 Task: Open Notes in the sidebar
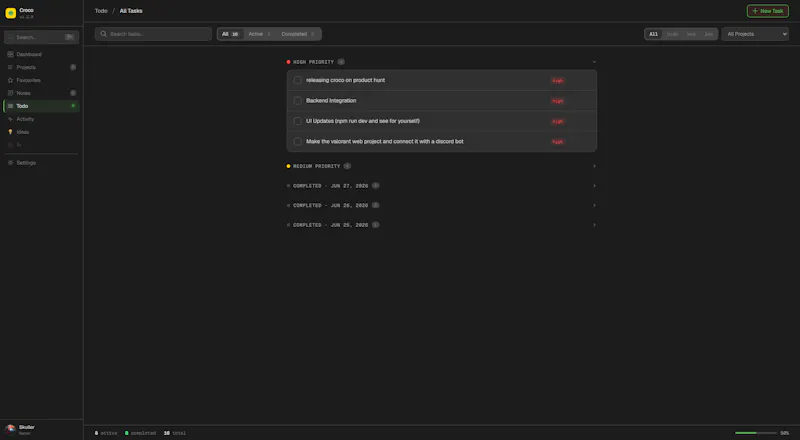(x=41, y=93)
